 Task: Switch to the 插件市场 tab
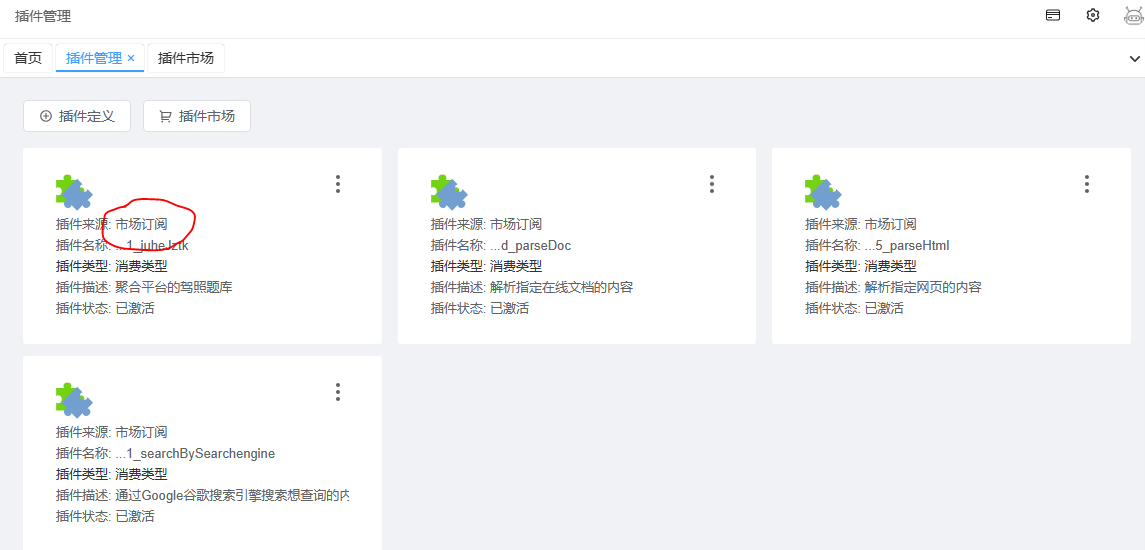(x=186, y=58)
